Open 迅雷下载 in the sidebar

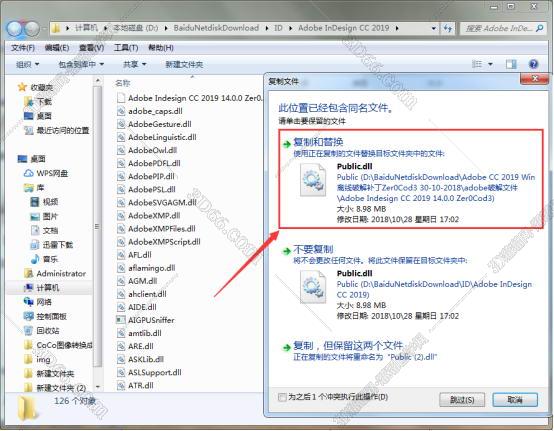coord(52,245)
